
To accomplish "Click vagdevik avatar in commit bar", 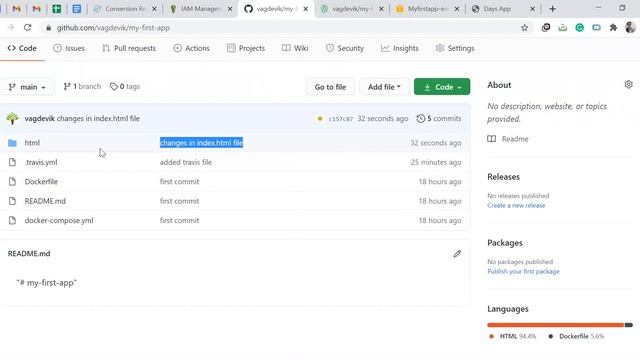I will (13, 118).
